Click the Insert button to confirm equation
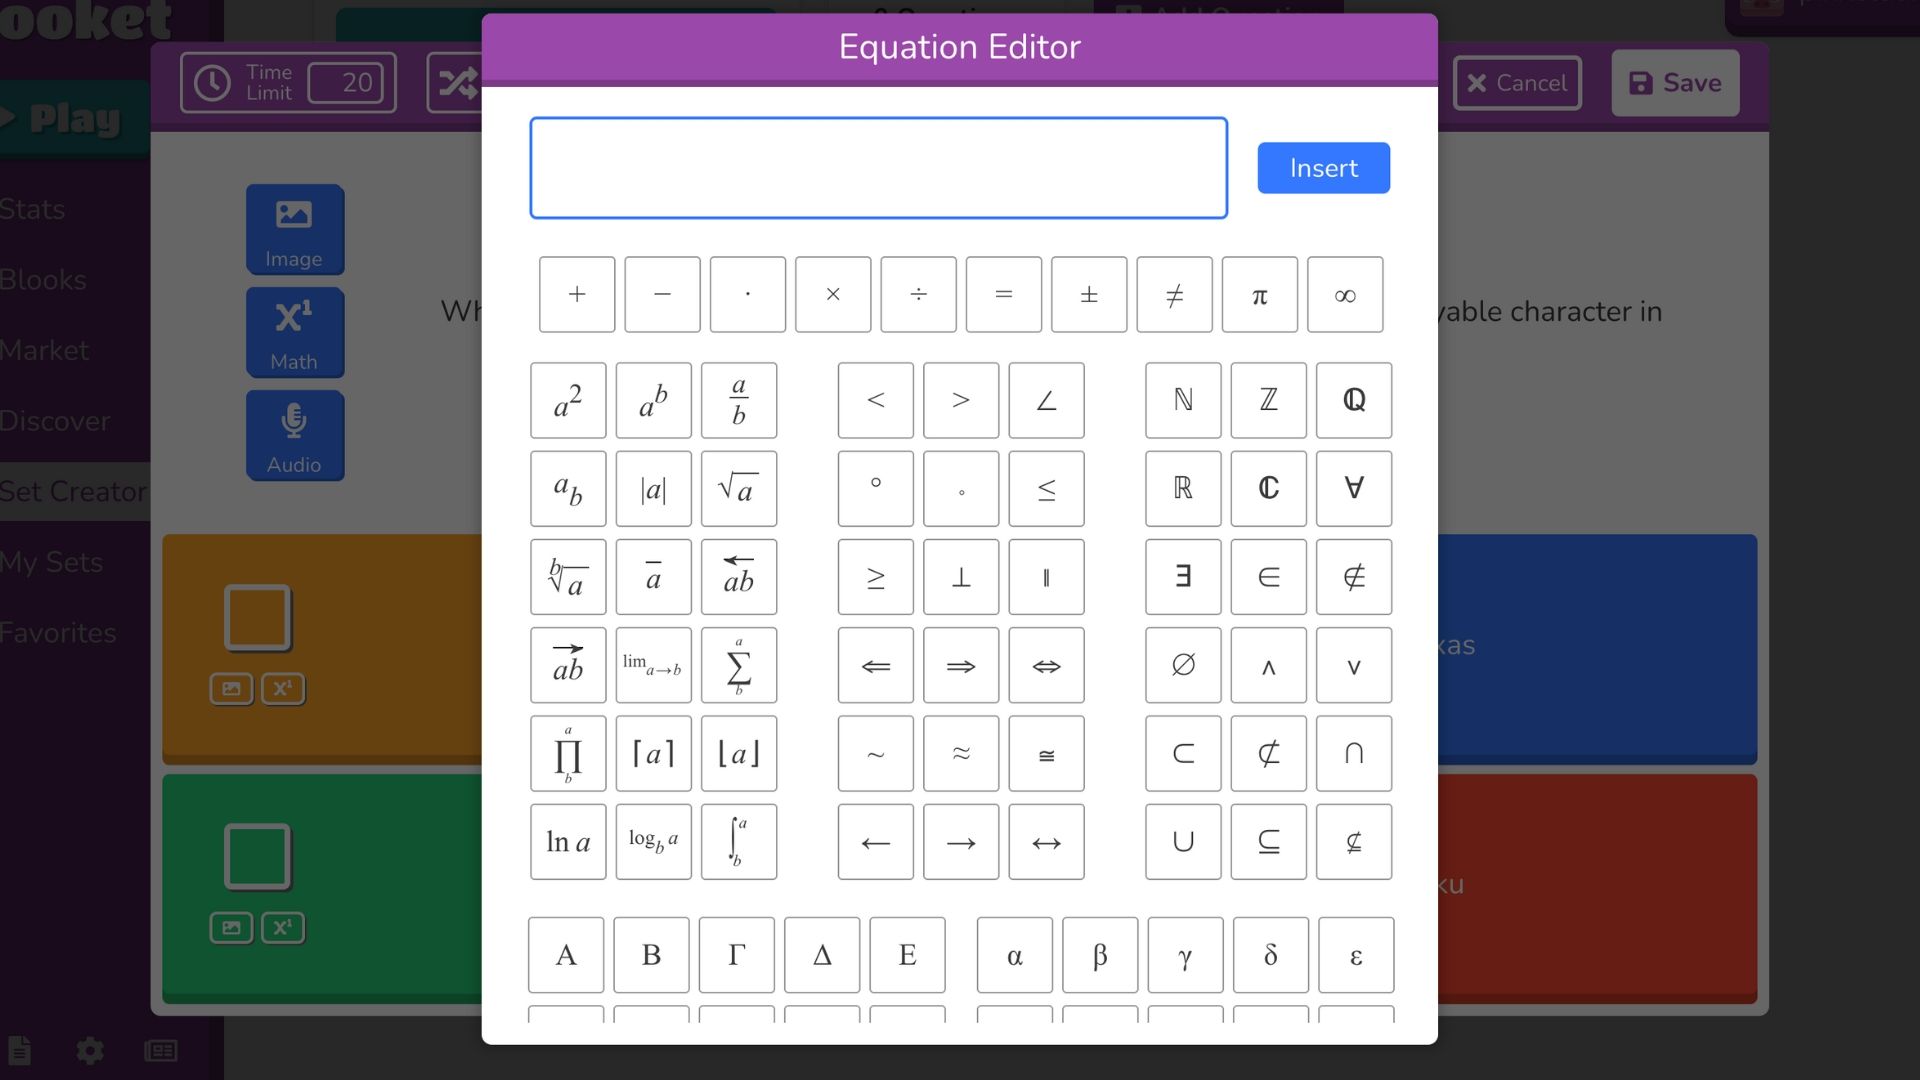Viewport: 1920px width, 1080px height. coord(1323,167)
